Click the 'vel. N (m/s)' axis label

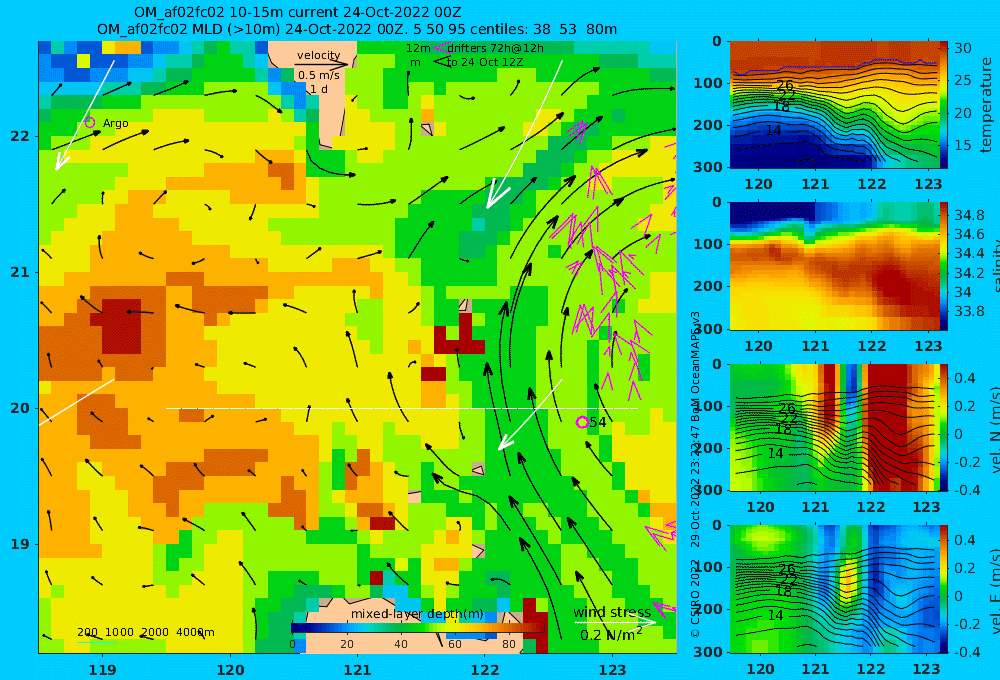click(x=994, y=429)
